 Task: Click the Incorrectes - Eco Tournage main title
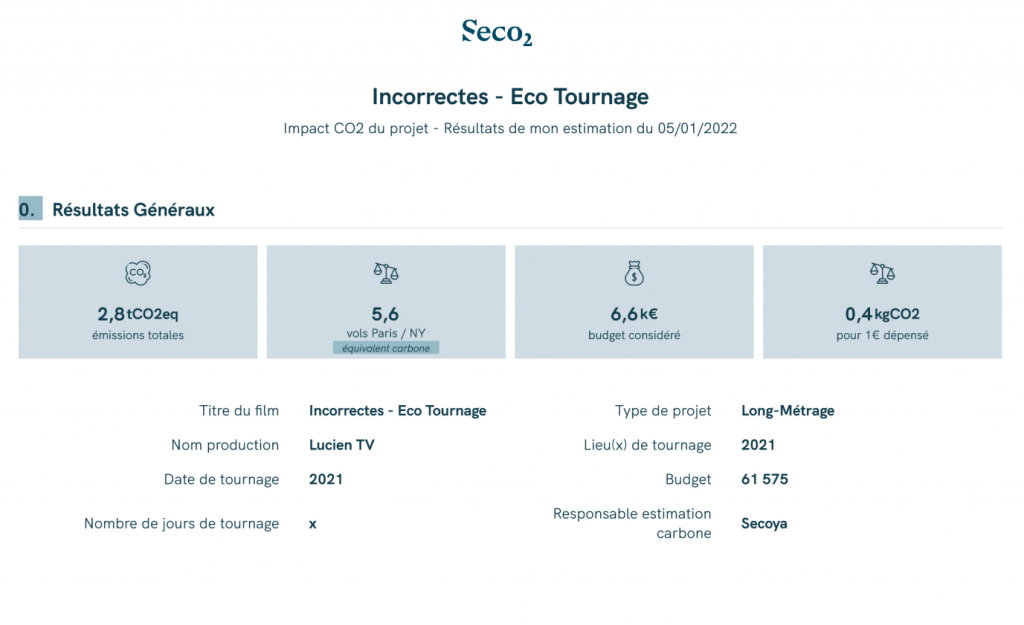[510, 97]
